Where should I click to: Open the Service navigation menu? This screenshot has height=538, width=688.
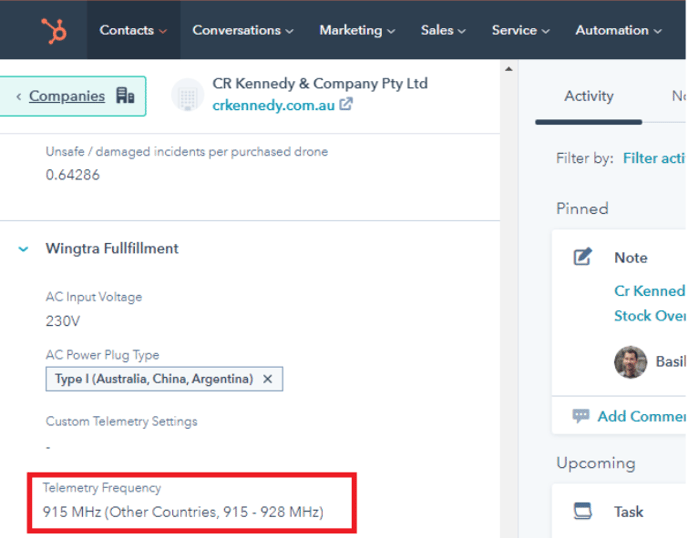(x=520, y=30)
